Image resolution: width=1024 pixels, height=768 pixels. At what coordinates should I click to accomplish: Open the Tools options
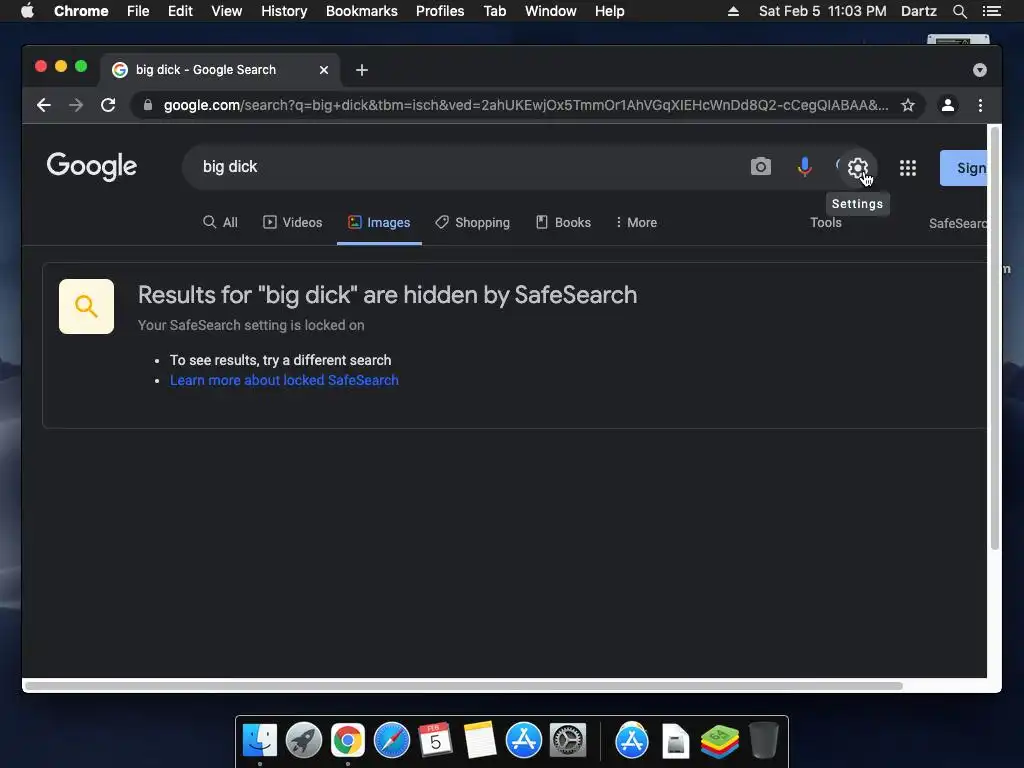[x=825, y=223]
